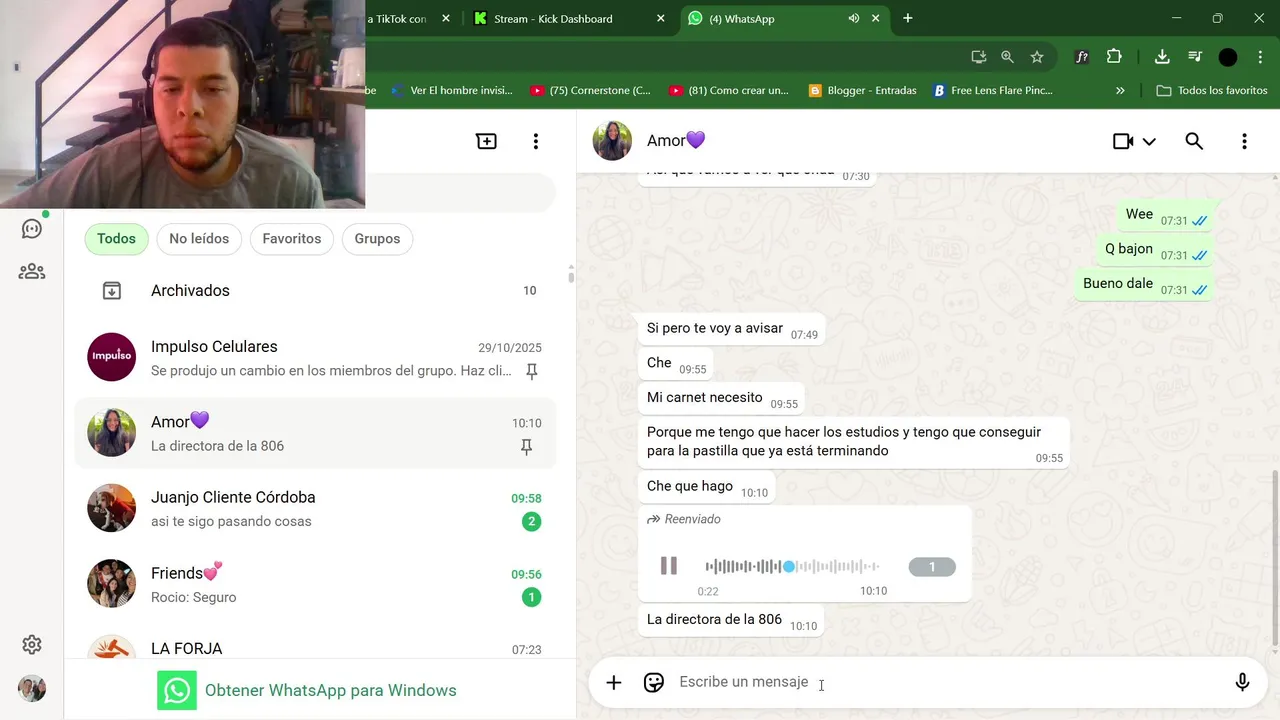Pause the forwarded voice message

point(669,566)
